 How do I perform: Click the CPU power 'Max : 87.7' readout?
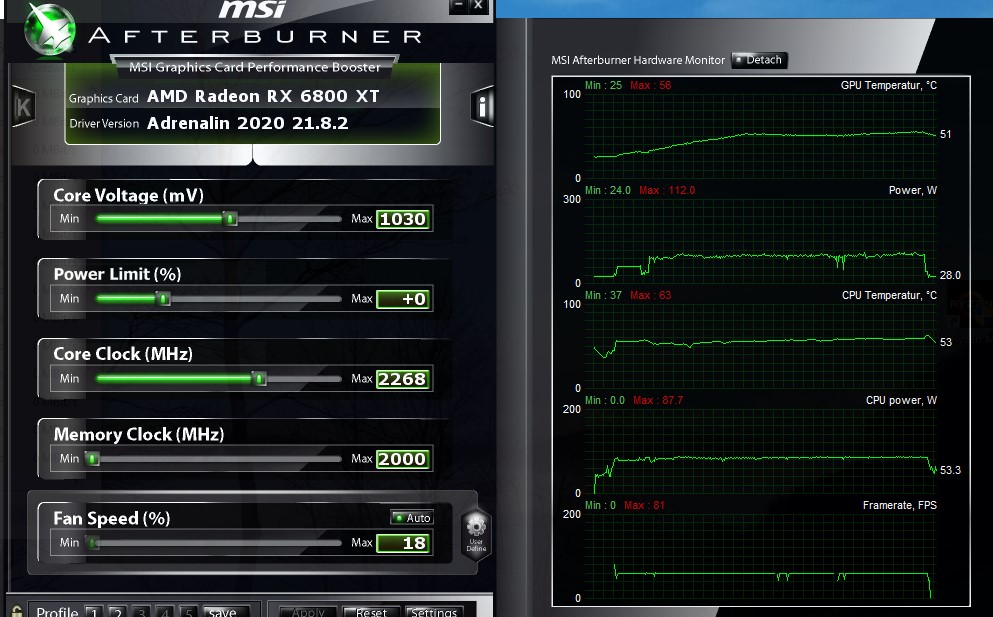click(x=658, y=400)
